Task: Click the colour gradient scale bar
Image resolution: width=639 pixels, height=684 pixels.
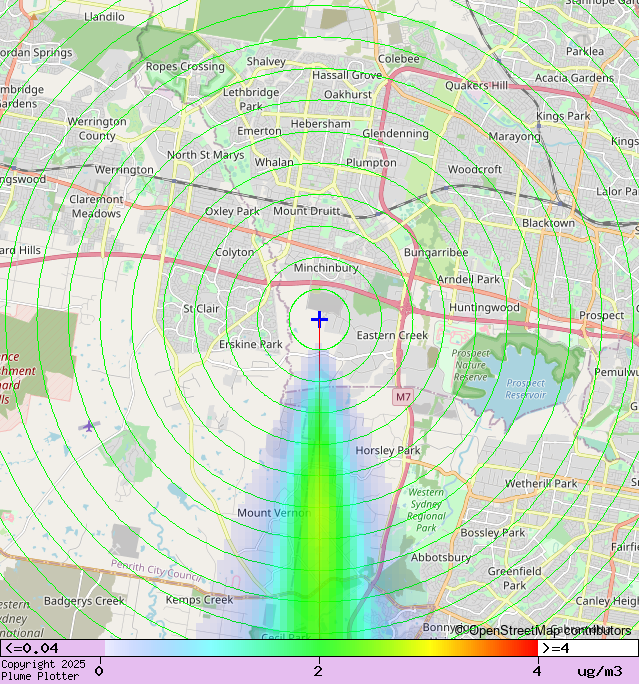Action: pos(321,648)
